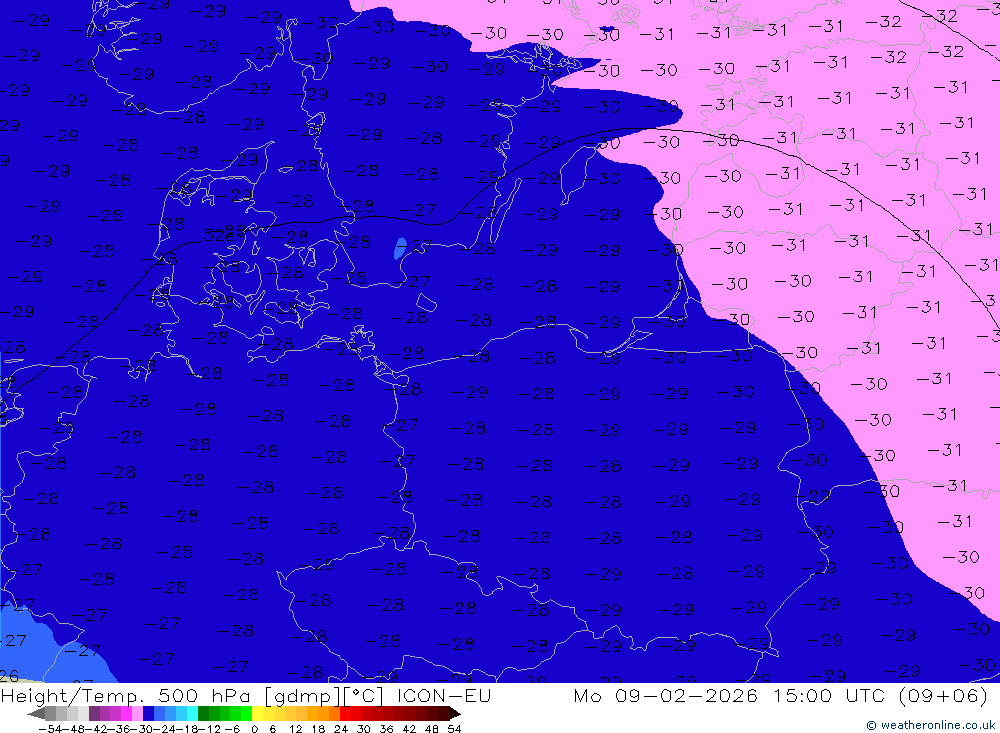Click the '528' contour height label
Viewport: 1000px width, 733px height.
pyautogui.click(x=218, y=235)
